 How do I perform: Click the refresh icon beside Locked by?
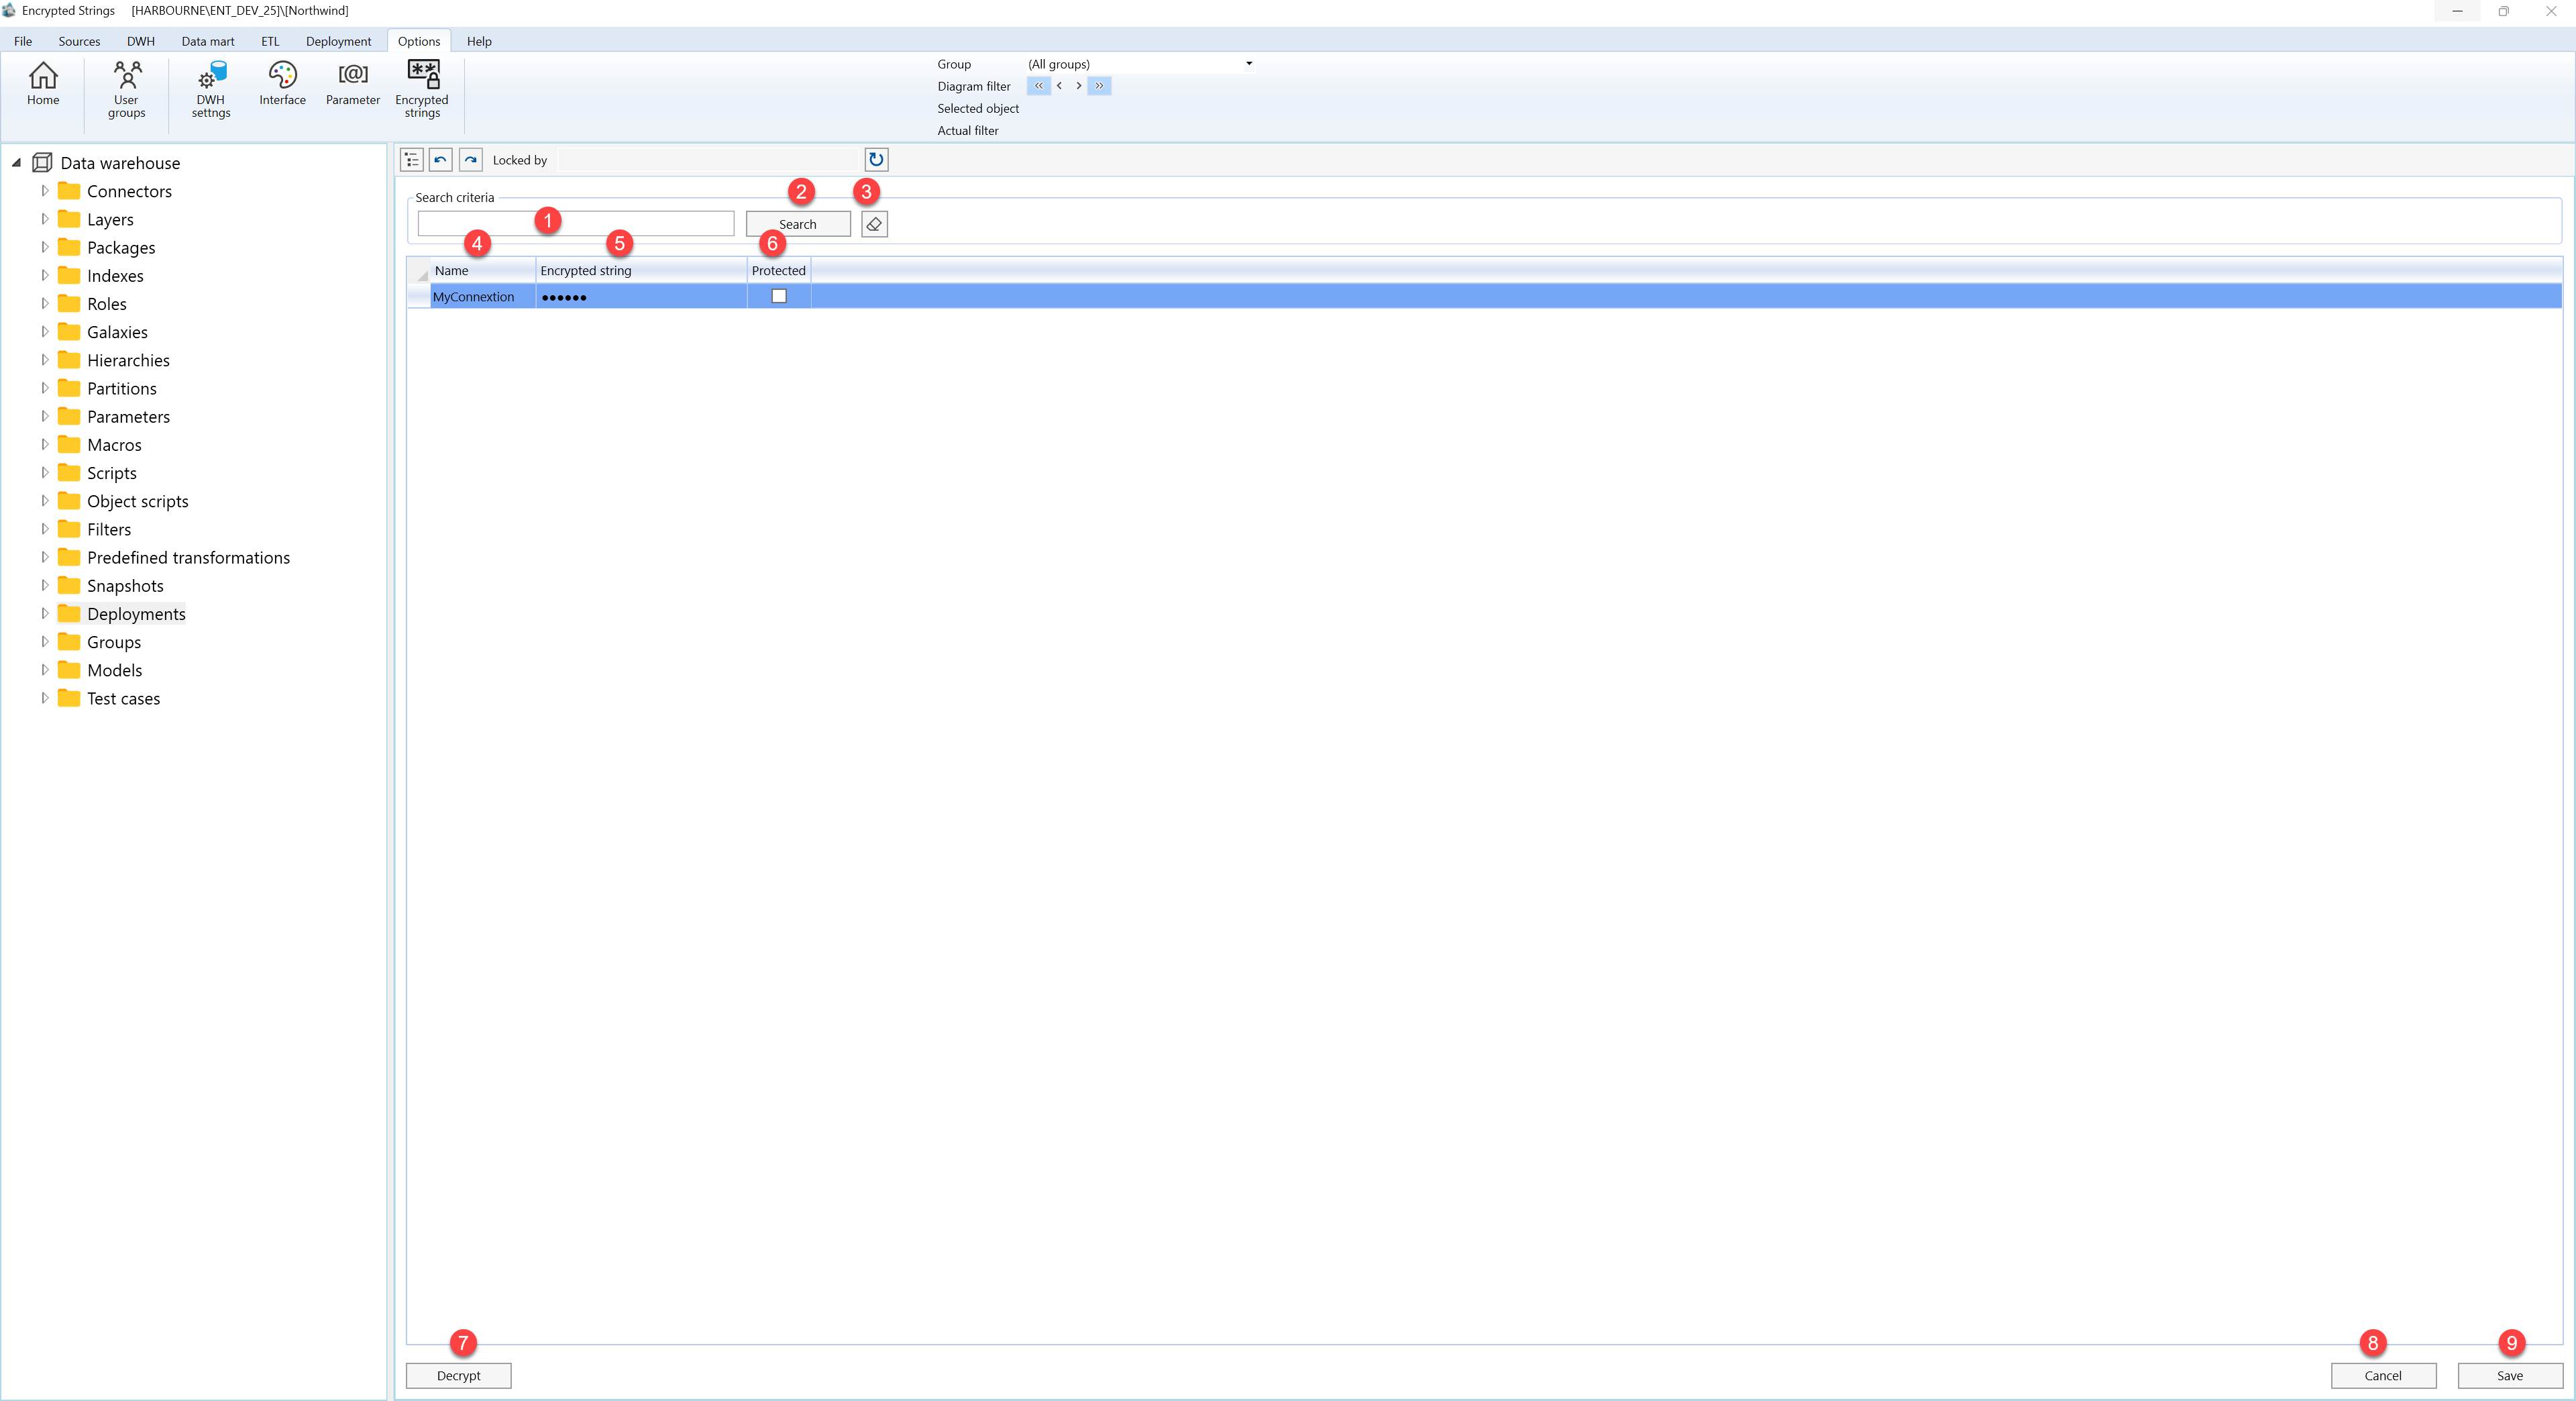click(x=876, y=160)
